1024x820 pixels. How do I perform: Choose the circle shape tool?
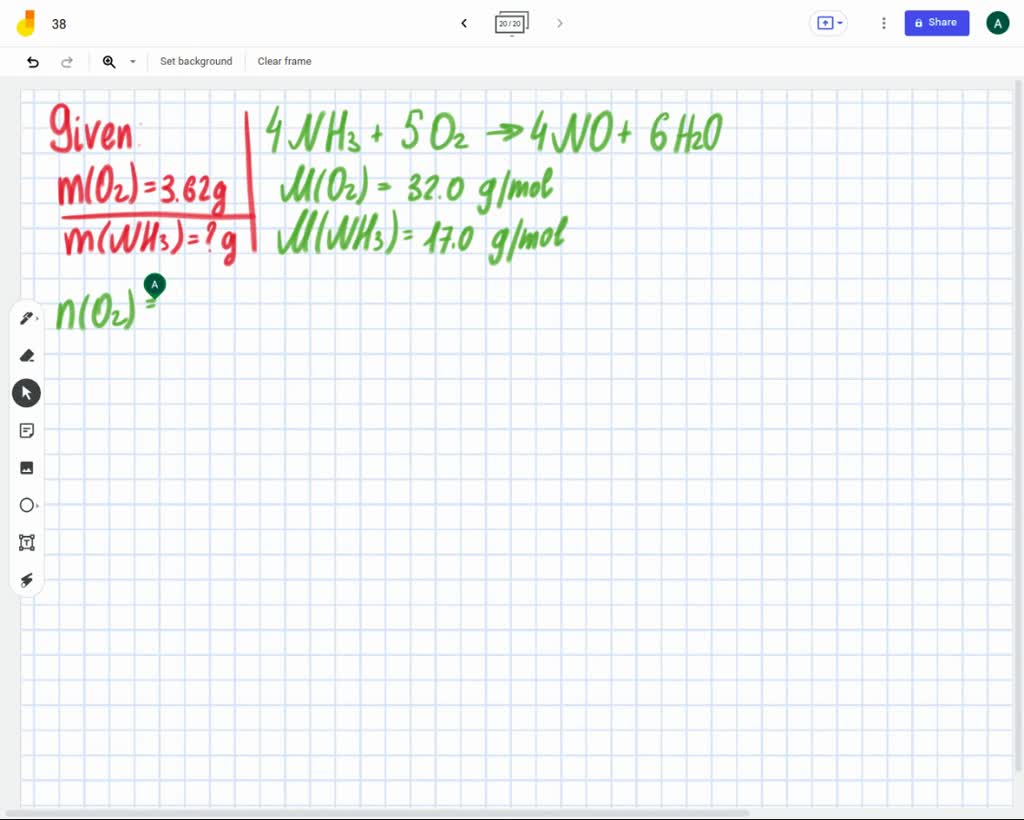coord(27,505)
